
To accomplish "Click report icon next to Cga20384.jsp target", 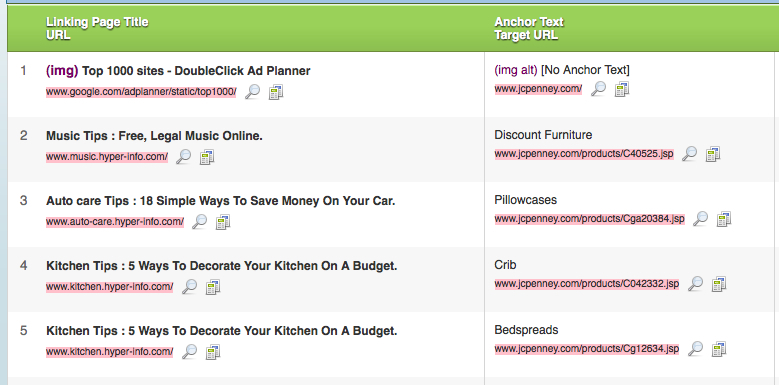I will pyautogui.click(x=723, y=219).
